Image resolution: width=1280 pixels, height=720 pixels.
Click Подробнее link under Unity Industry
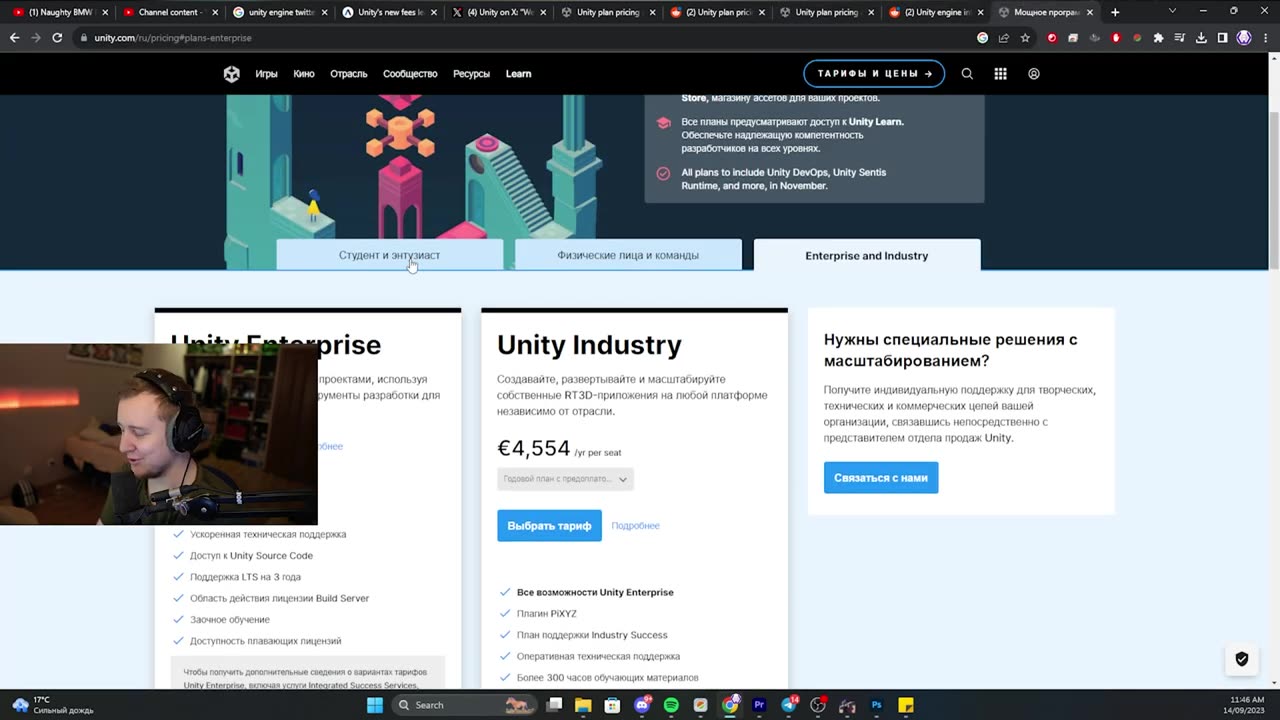pos(635,526)
